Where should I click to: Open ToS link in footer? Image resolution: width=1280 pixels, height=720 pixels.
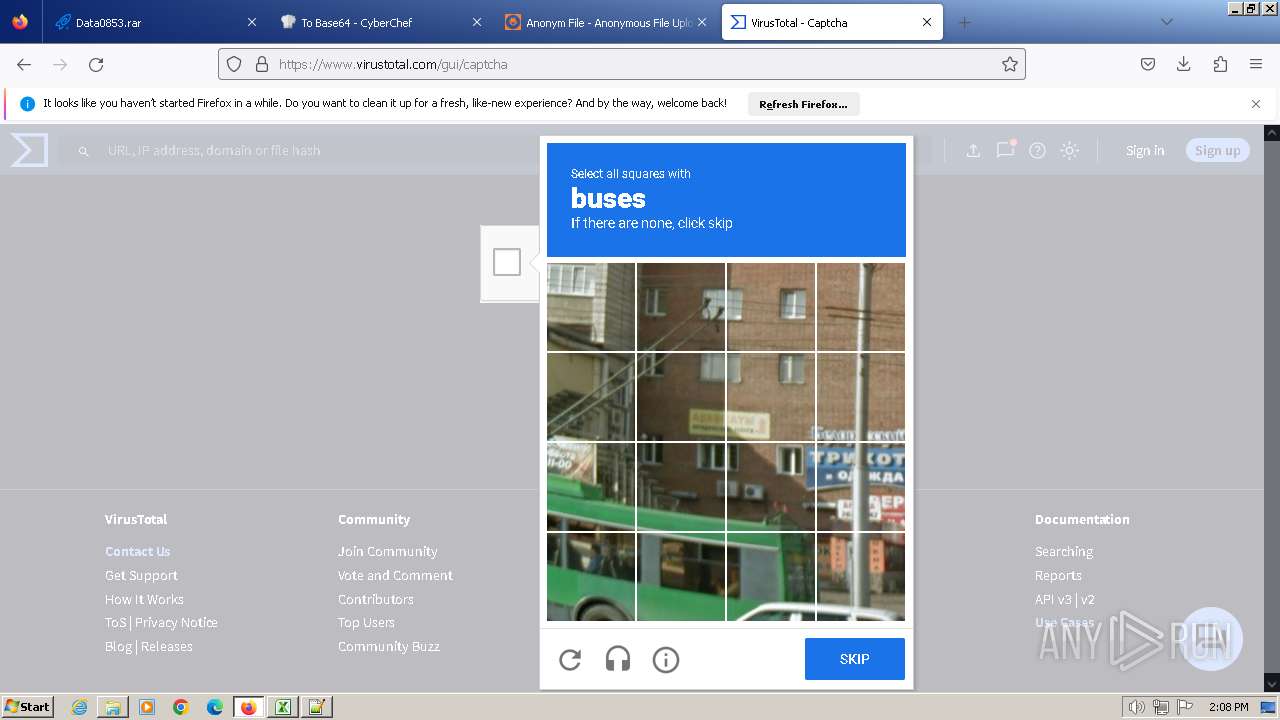pos(116,622)
